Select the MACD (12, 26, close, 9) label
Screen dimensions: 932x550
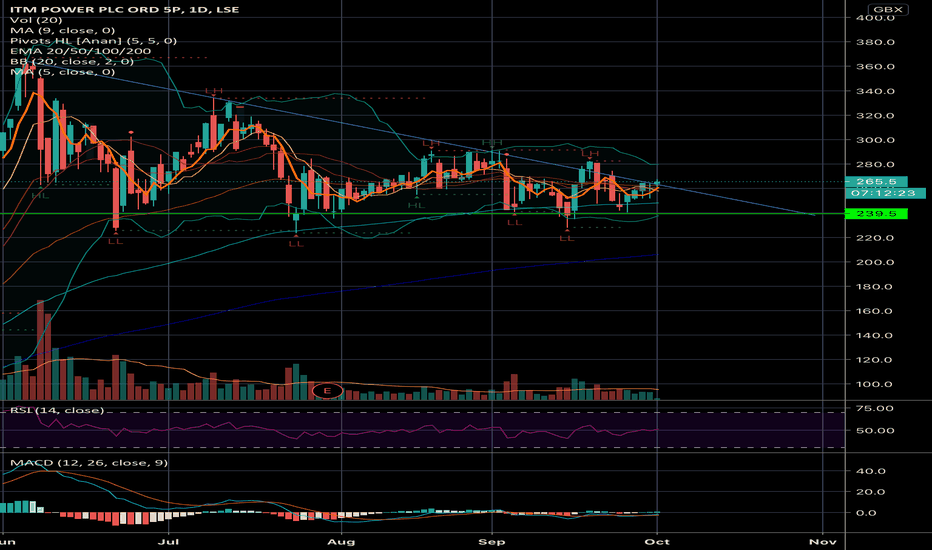[89, 463]
